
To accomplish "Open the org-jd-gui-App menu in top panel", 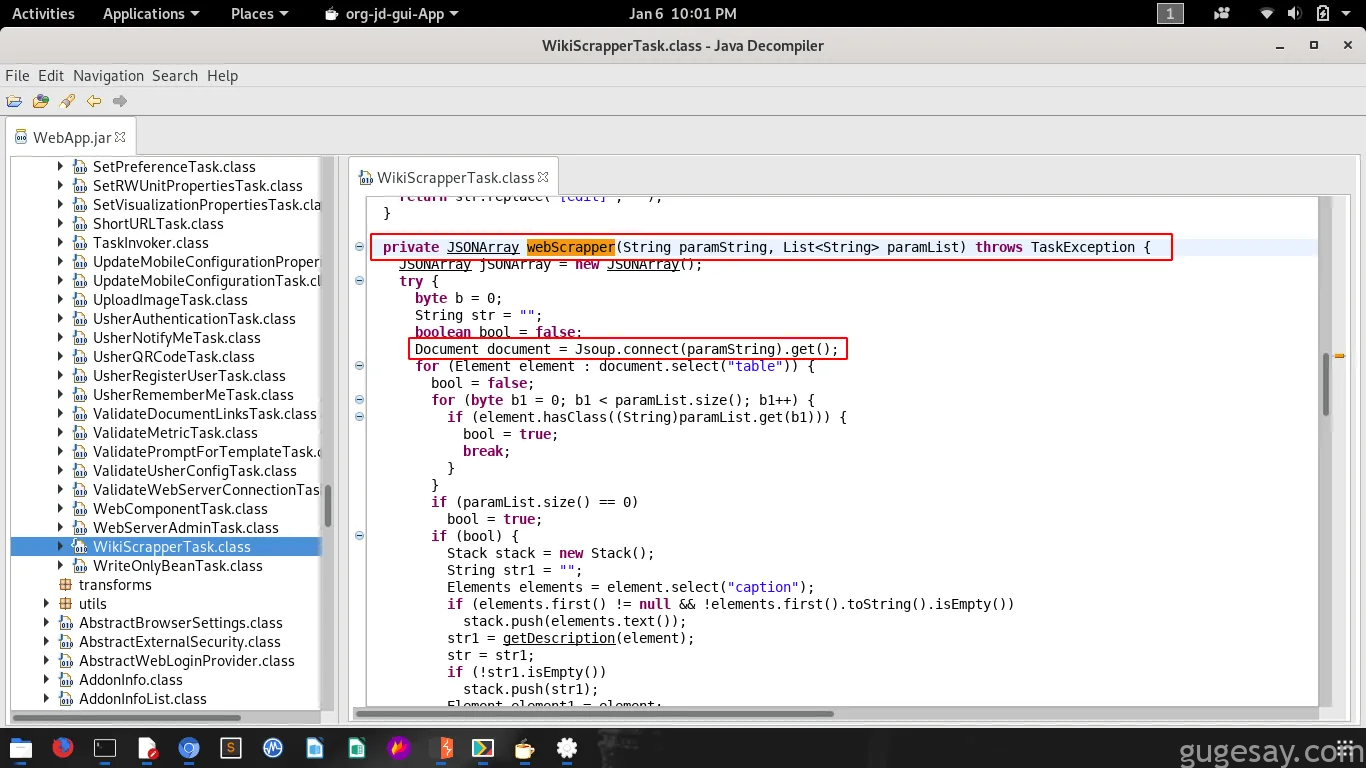I will pos(392,14).
